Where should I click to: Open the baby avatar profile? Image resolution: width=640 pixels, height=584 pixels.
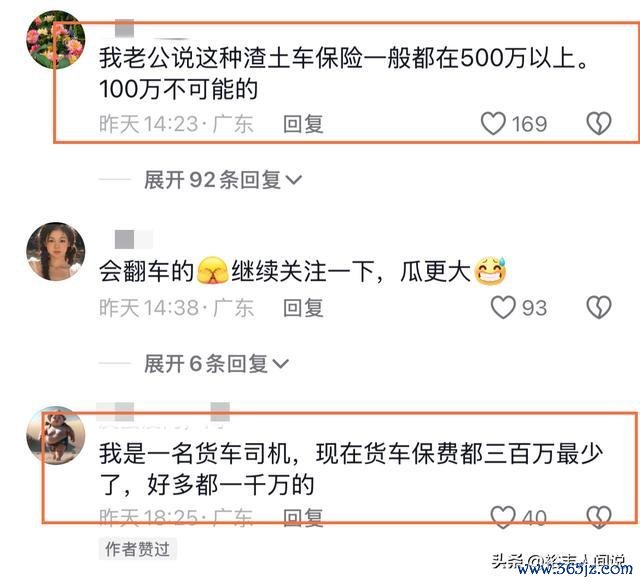pyautogui.click(x=56, y=435)
